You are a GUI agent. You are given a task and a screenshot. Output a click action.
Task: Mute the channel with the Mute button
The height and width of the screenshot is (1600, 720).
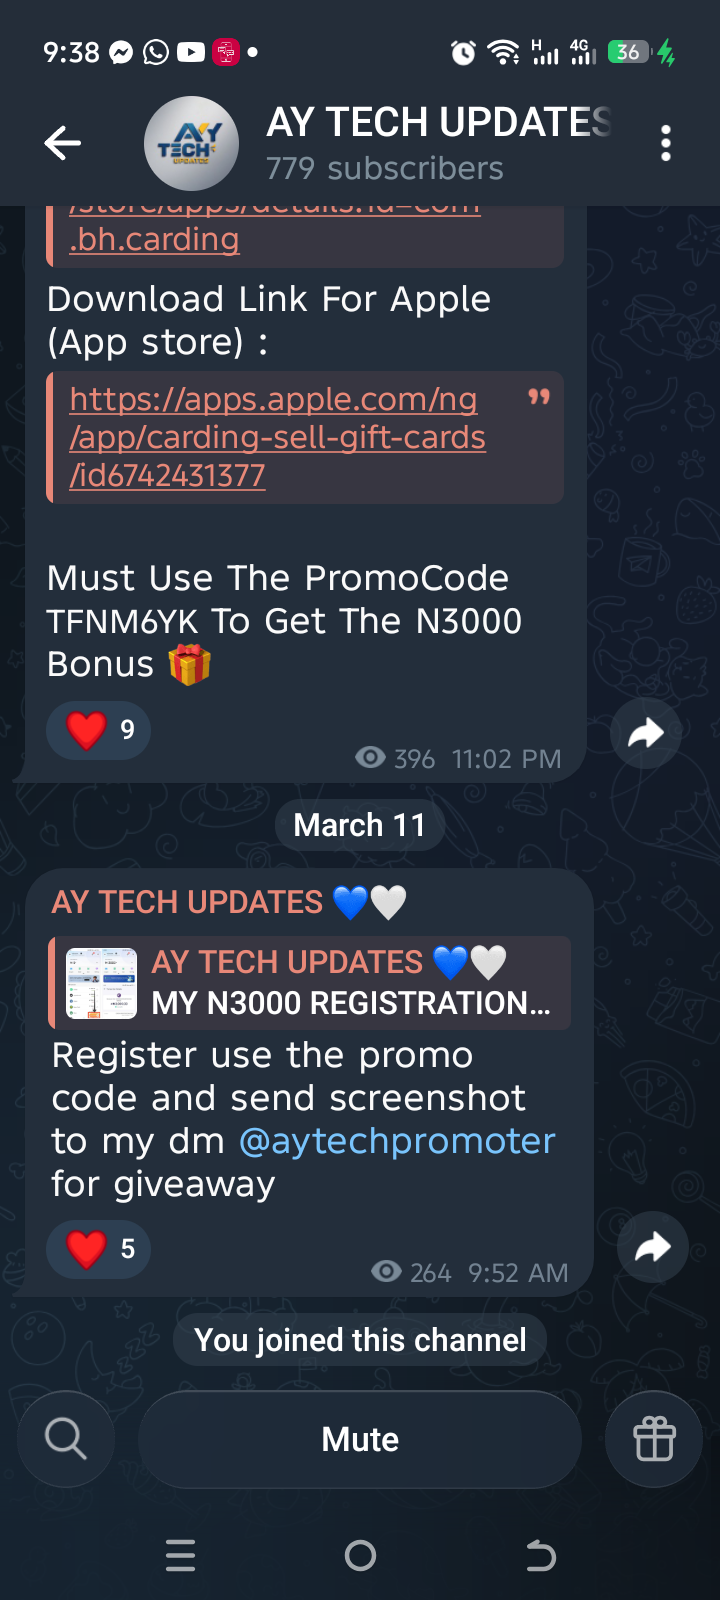pyautogui.click(x=360, y=1439)
